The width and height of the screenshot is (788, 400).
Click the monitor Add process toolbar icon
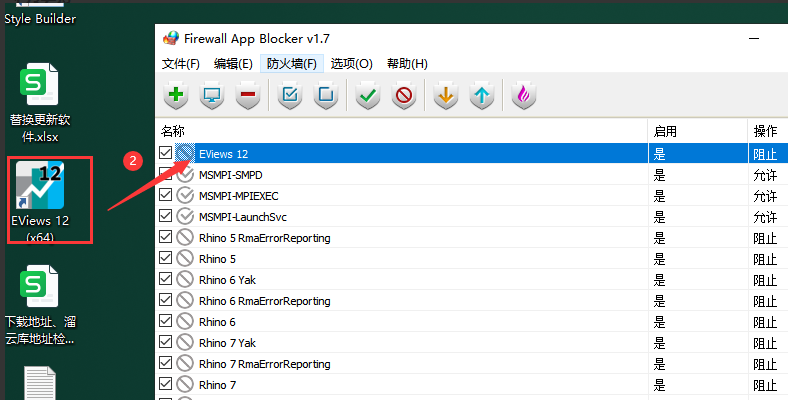click(212, 95)
